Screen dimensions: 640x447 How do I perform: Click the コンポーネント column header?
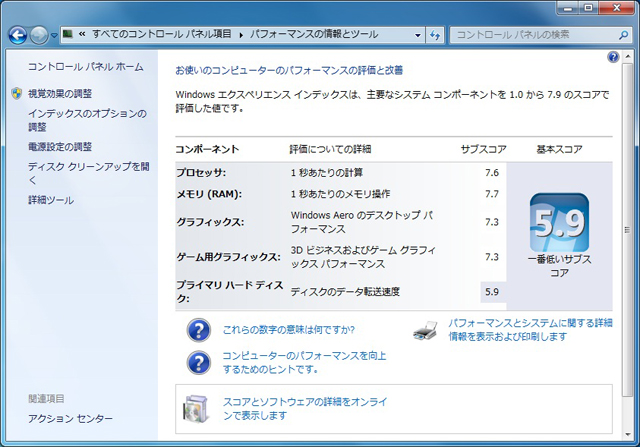(x=207, y=149)
